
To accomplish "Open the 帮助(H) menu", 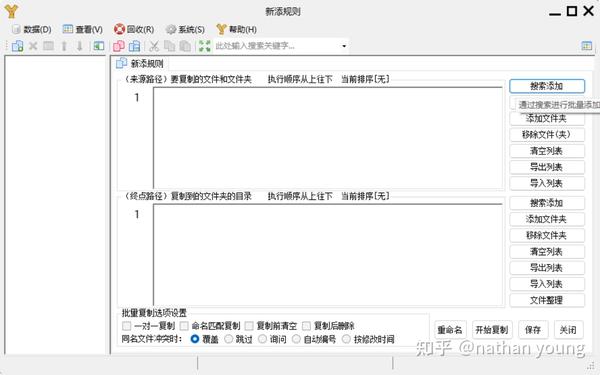I will click(236, 29).
